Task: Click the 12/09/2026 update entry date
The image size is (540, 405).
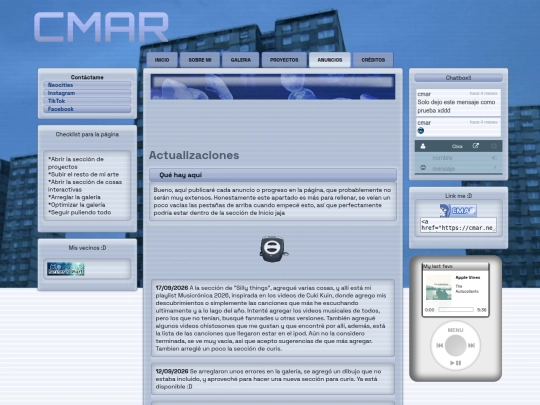Action: click(x=172, y=371)
